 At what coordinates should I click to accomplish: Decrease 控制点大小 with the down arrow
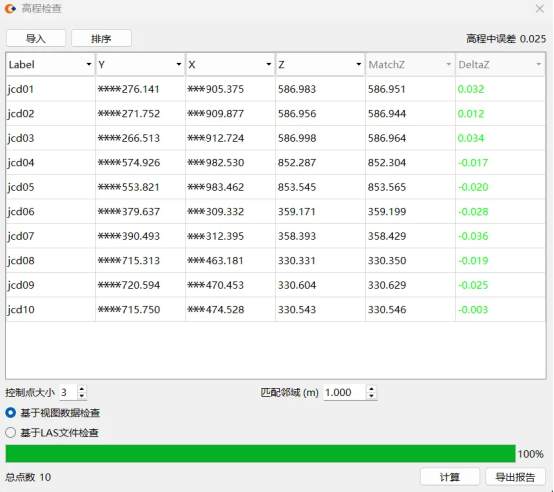point(82,396)
